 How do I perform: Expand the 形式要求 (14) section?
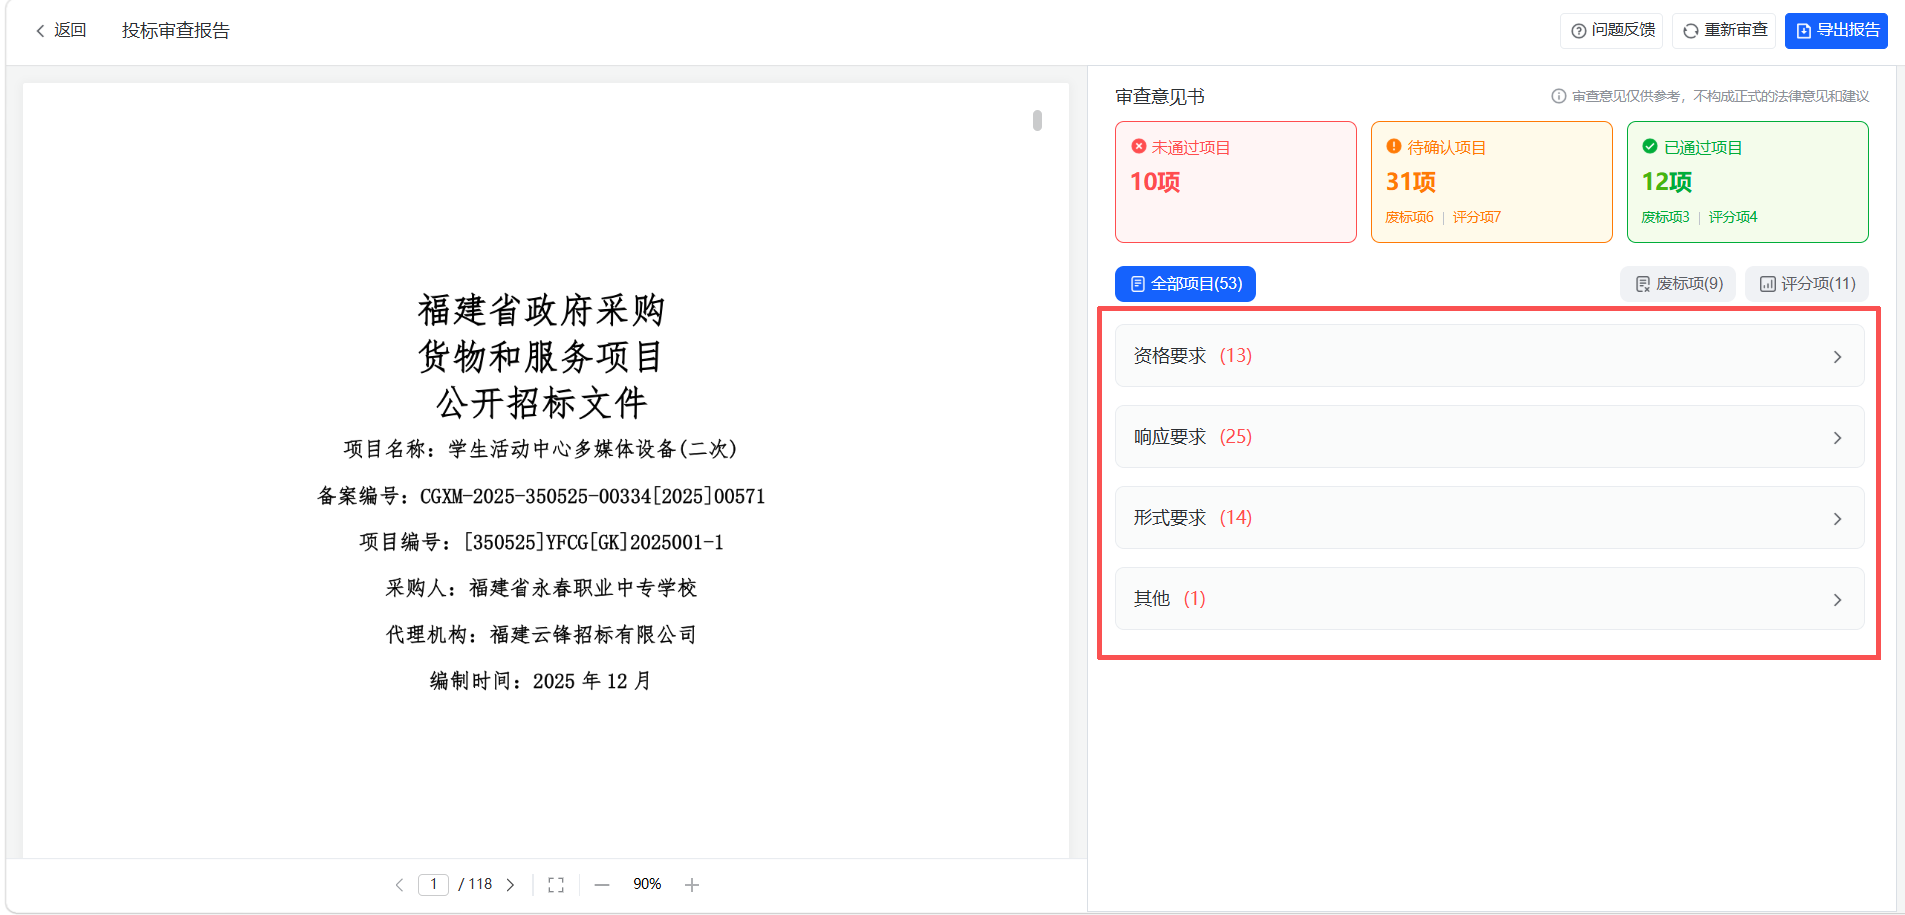click(x=1490, y=518)
